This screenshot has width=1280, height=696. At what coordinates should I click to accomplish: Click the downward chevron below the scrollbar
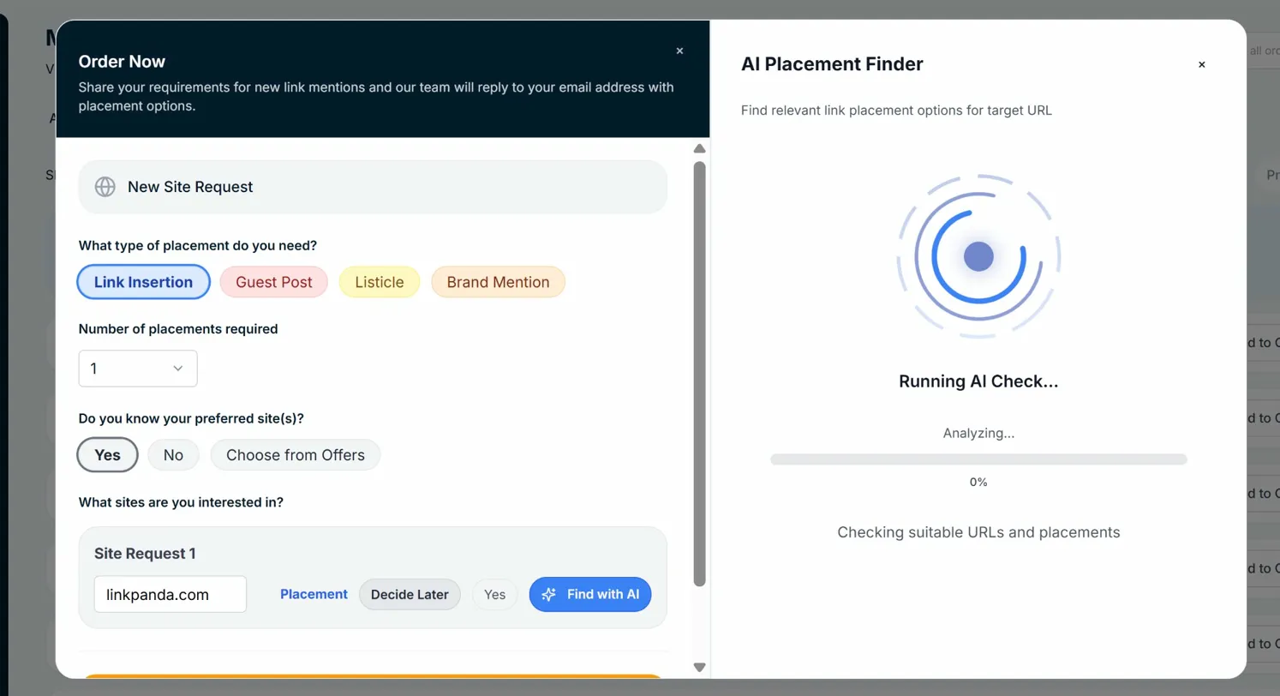[x=699, y=666]
